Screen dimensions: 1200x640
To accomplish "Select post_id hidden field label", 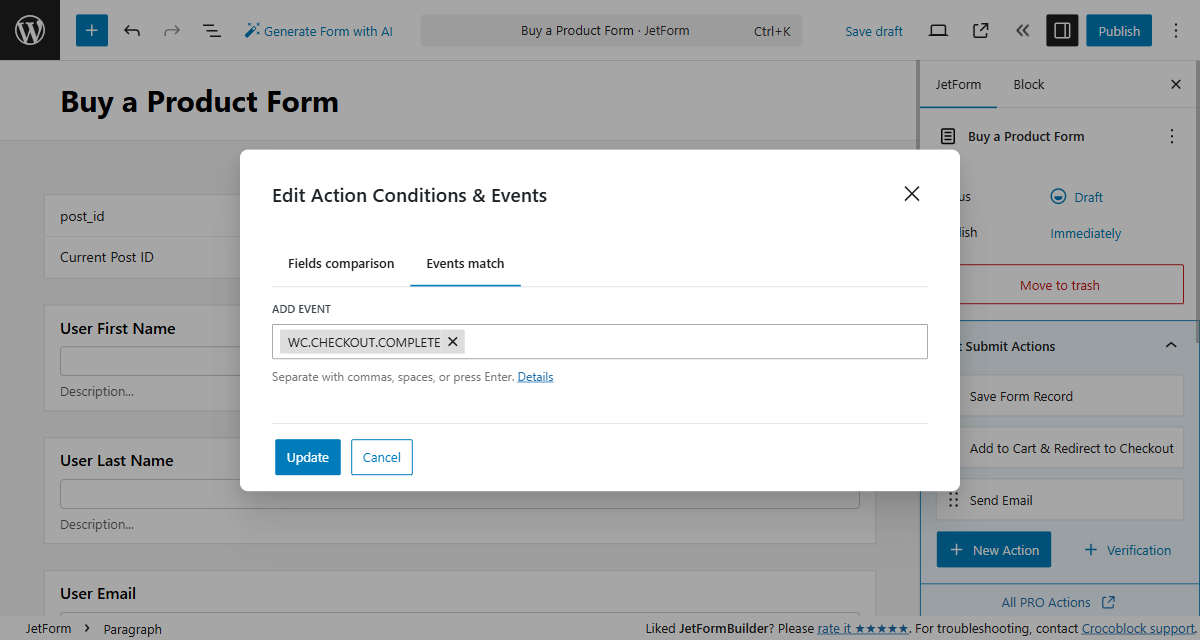I will point(82,216).
